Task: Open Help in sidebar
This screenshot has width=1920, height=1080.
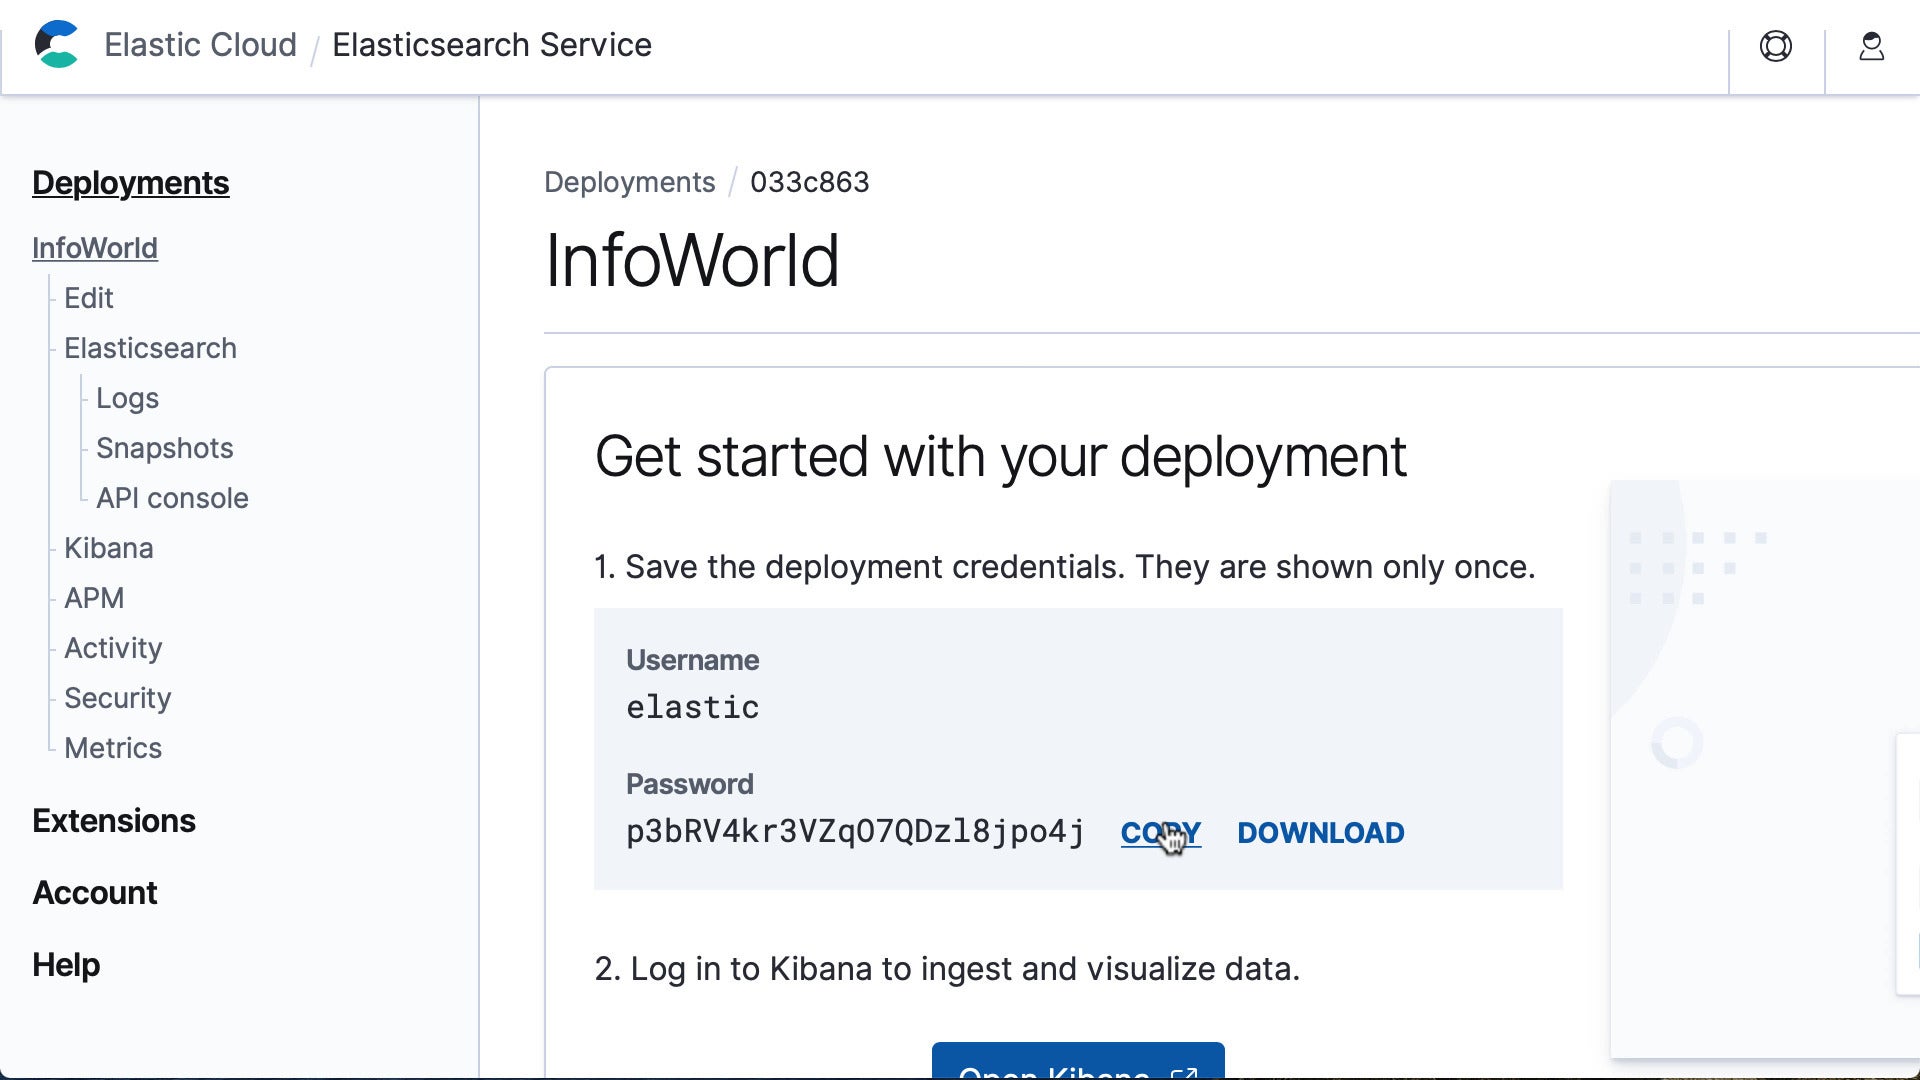Action: [x=66, y=965]
